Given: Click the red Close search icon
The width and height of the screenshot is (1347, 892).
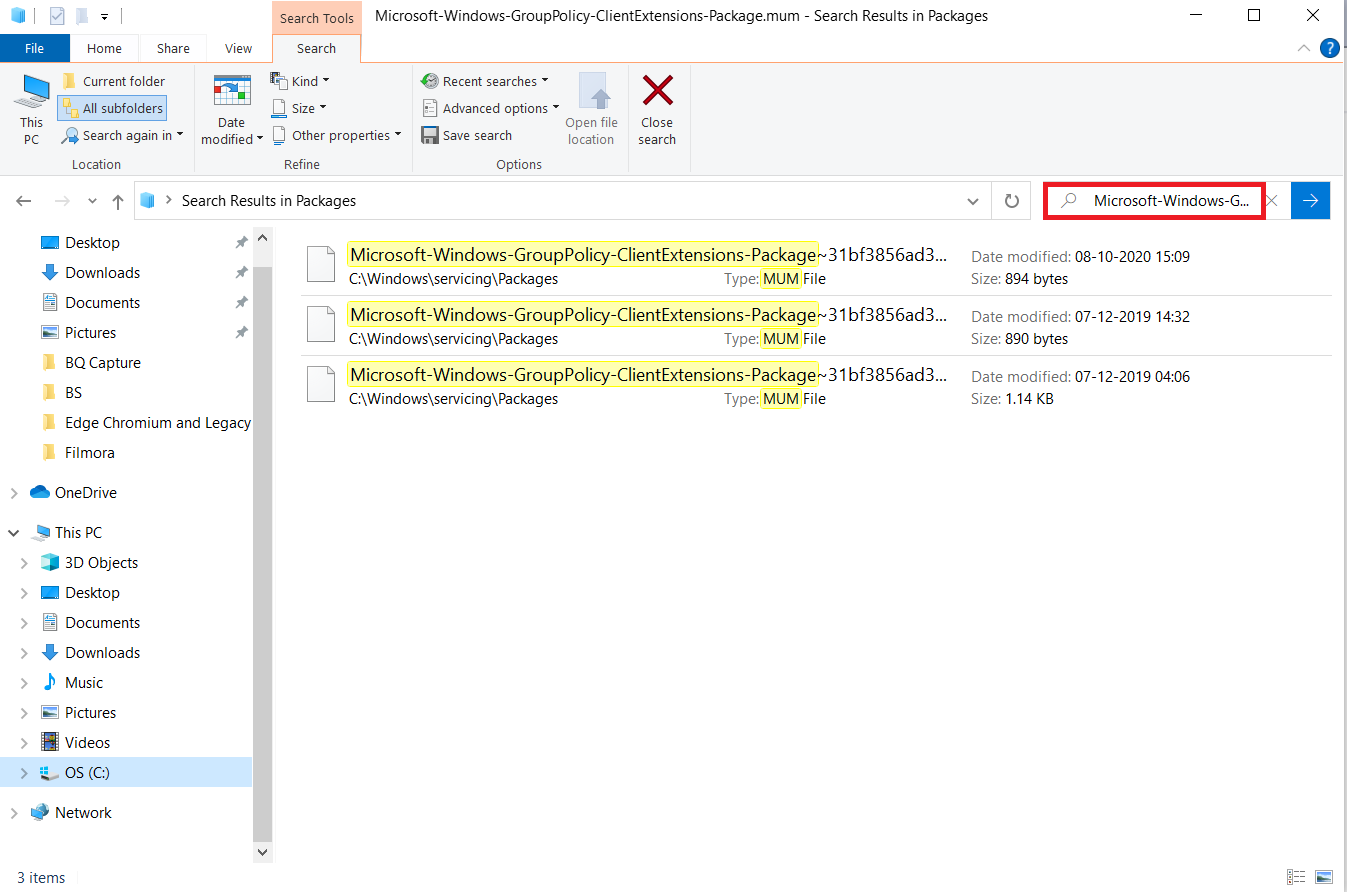Looking at the screenshot, I should [x=657, y=91].
